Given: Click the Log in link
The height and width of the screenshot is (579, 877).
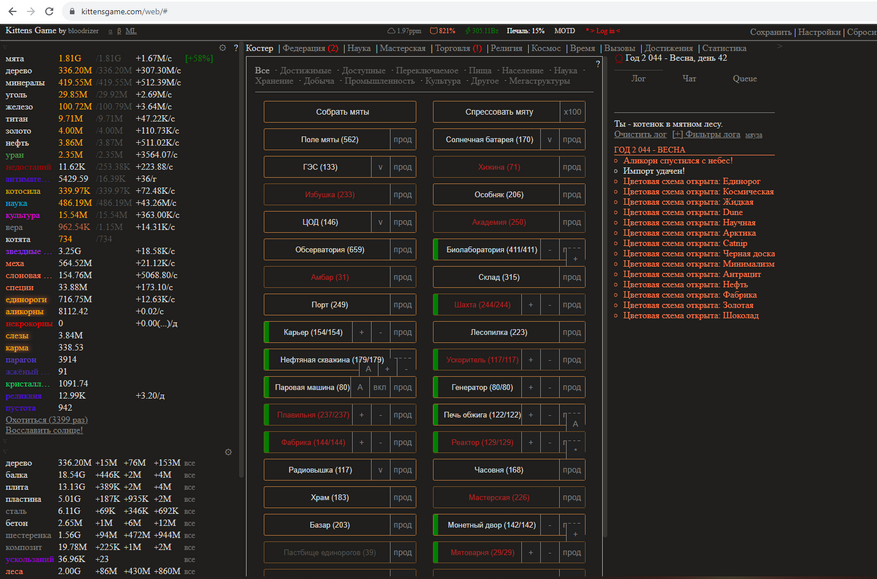Looking at the screenshot, I should [605, 31].
